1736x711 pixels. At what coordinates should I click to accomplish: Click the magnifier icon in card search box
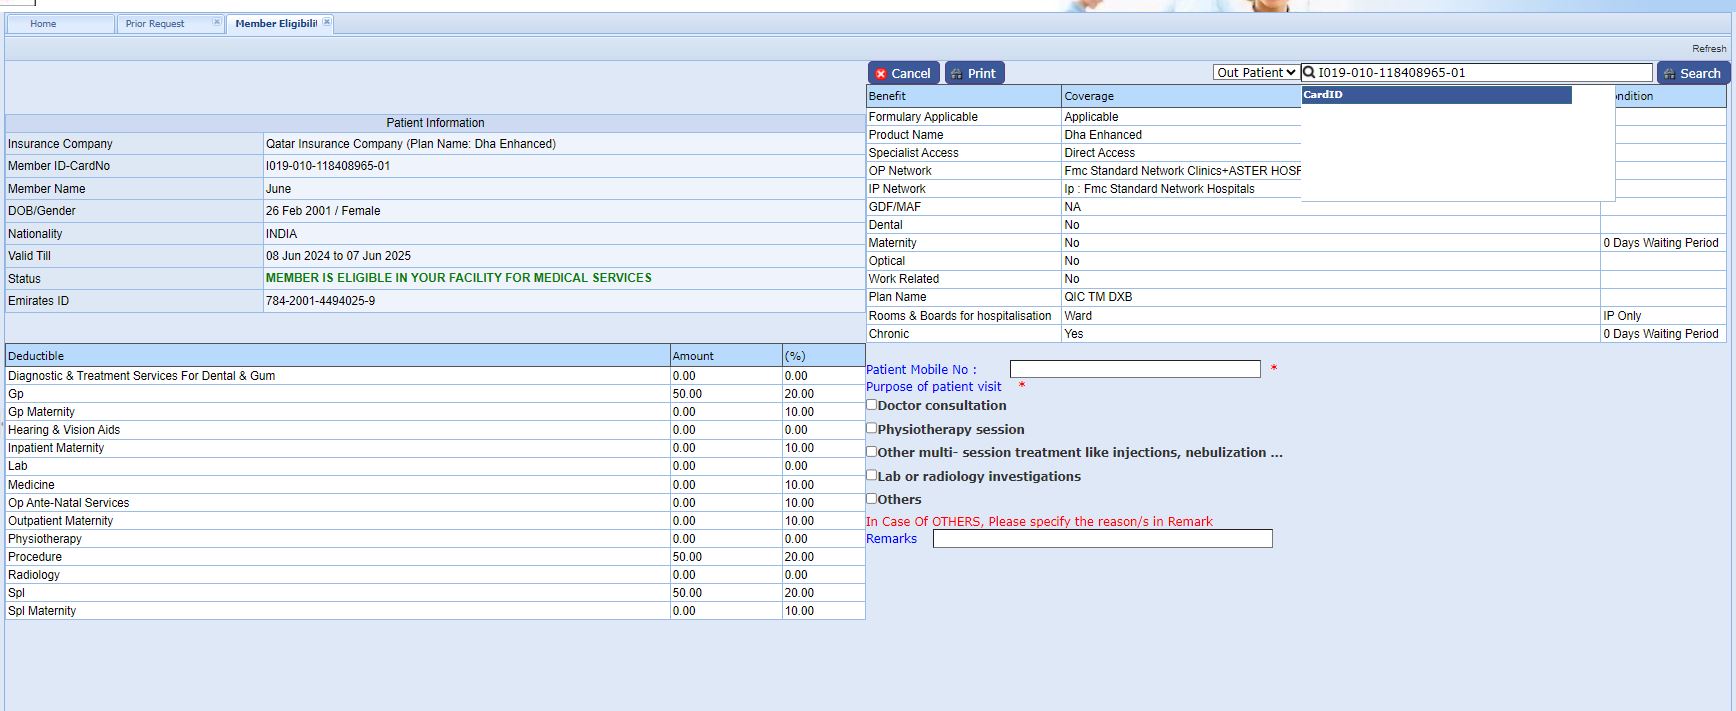click(1309, 73)
